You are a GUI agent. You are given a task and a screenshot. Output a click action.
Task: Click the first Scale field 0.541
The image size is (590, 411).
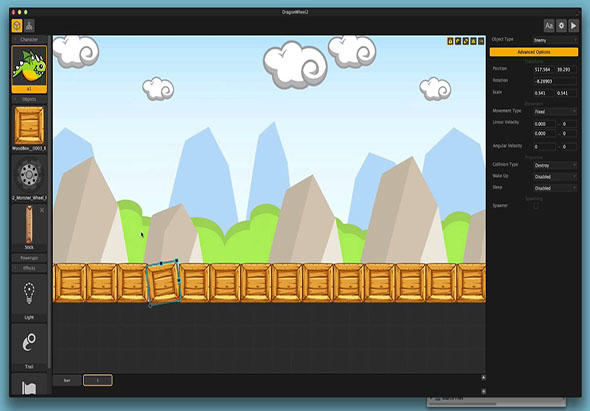(543, 93)
